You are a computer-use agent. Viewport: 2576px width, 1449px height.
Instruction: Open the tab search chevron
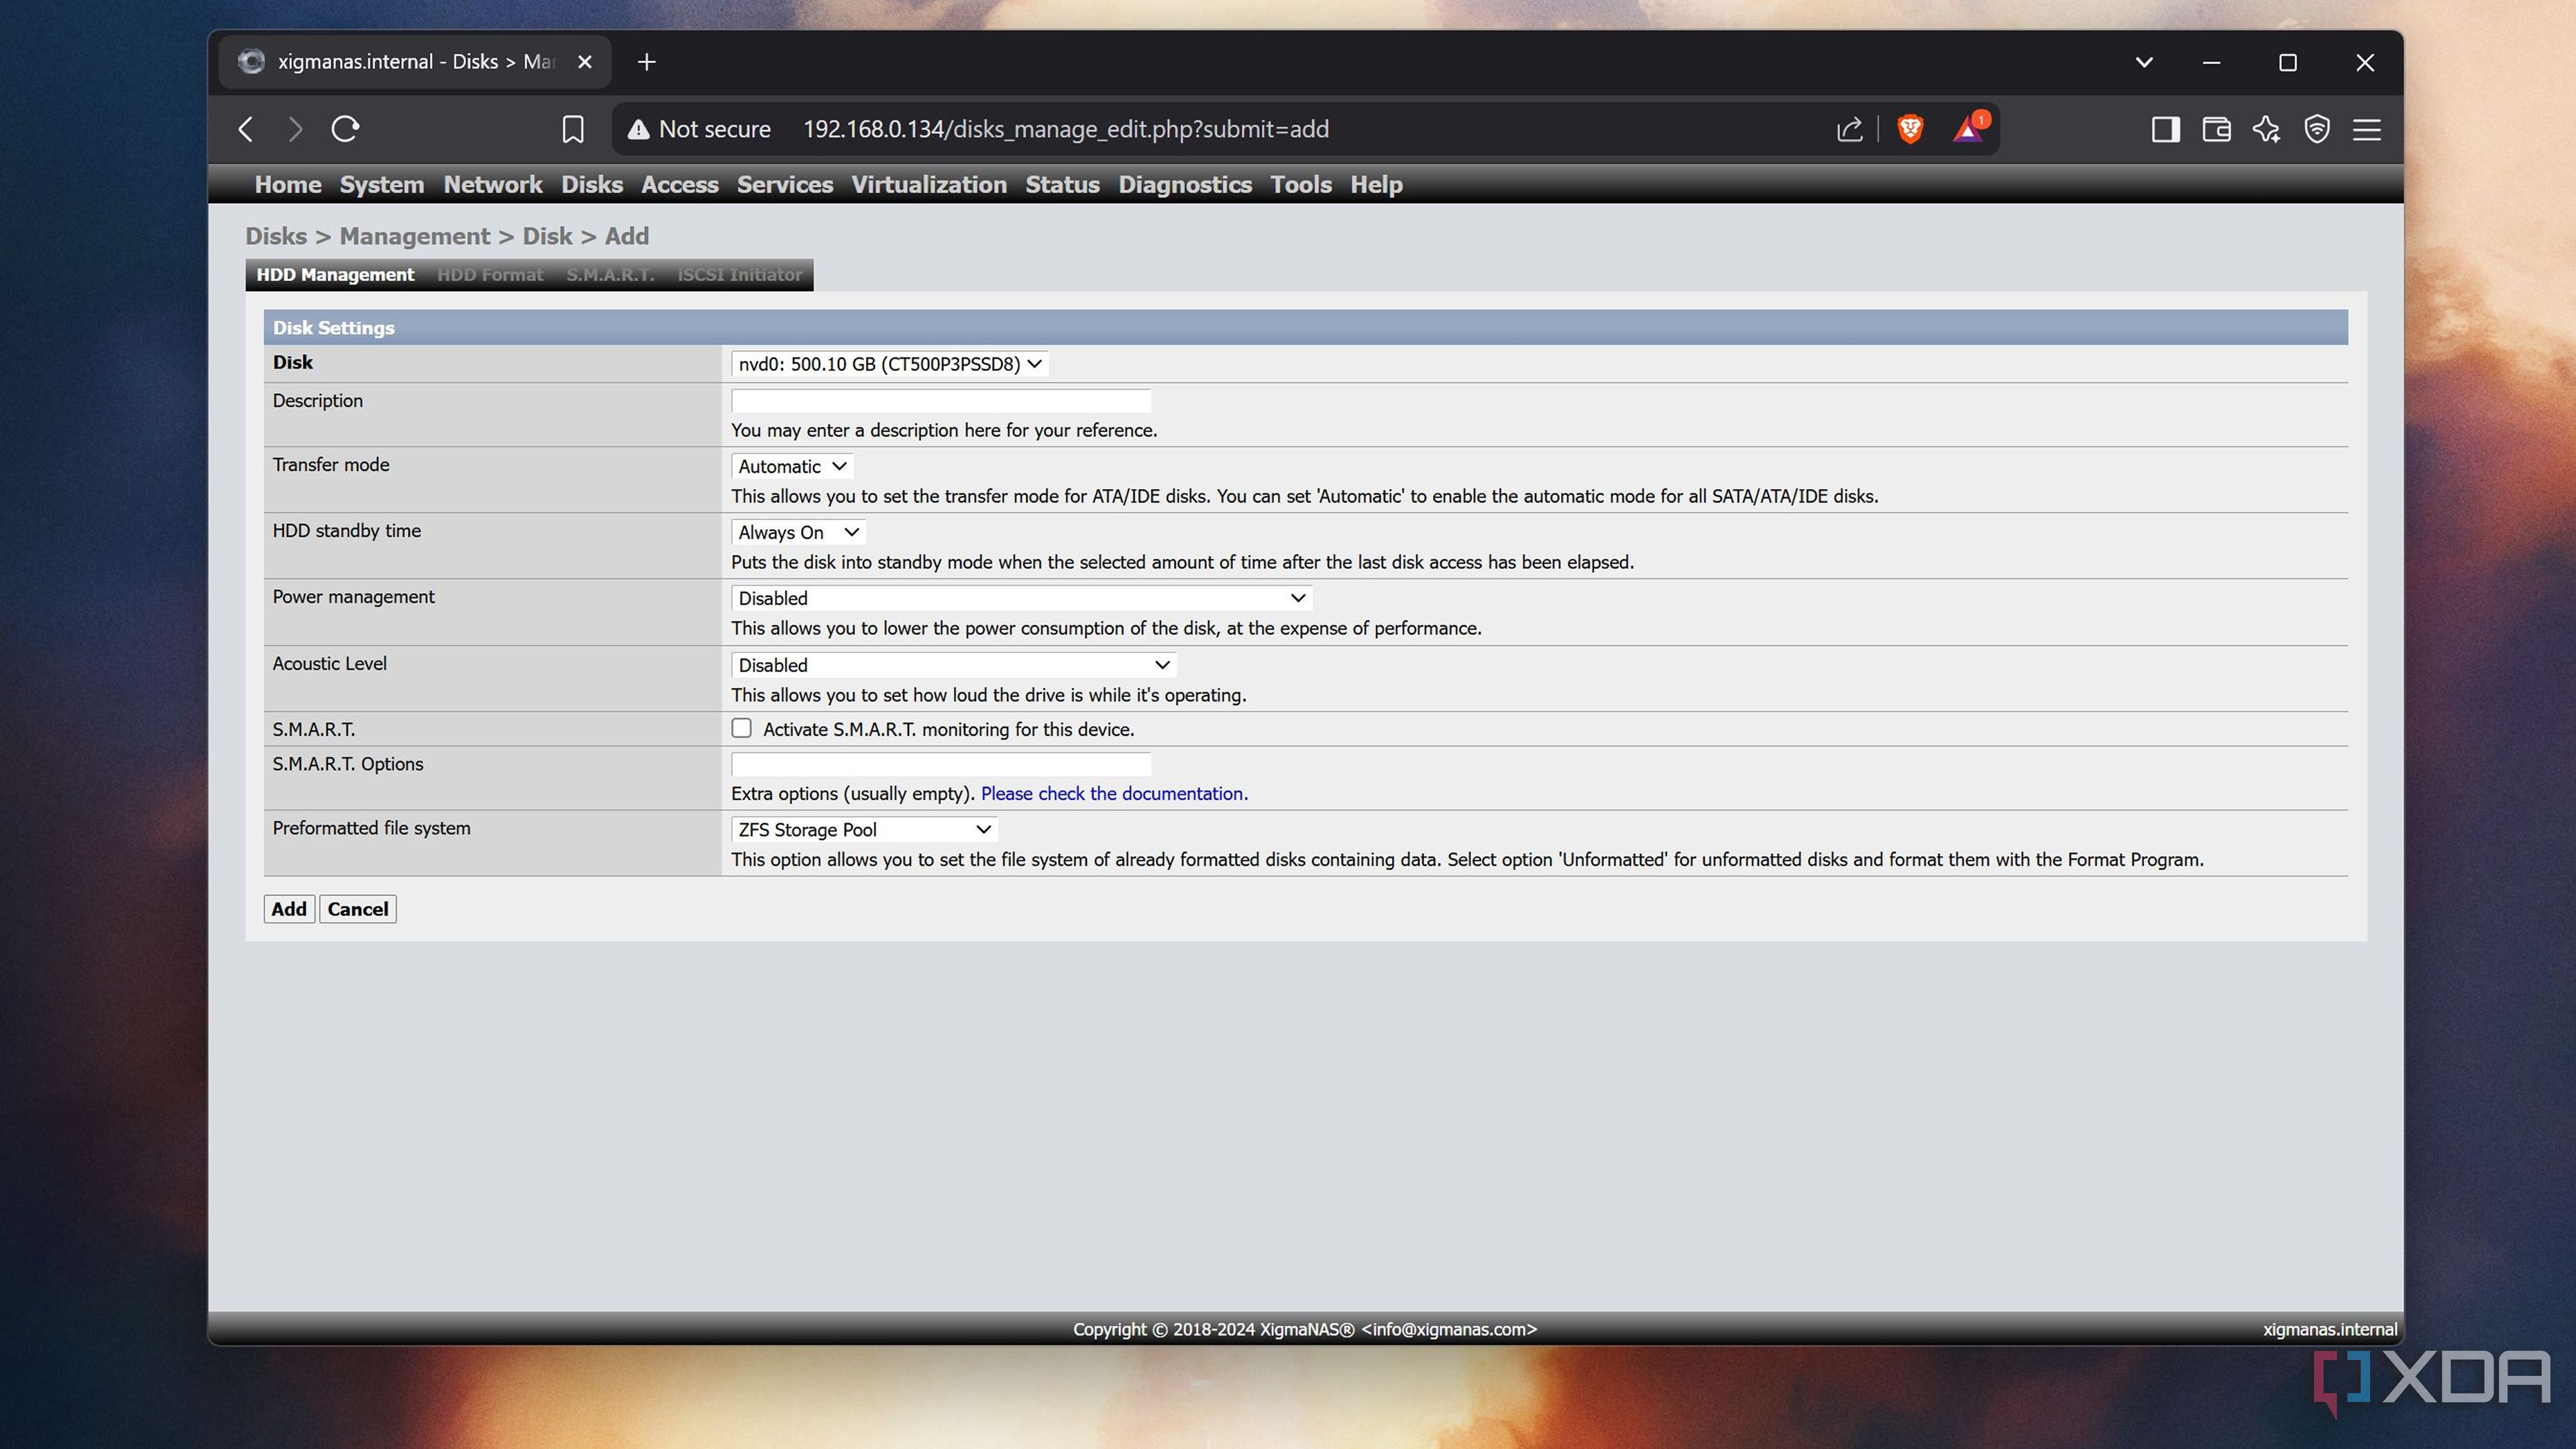2144,62
